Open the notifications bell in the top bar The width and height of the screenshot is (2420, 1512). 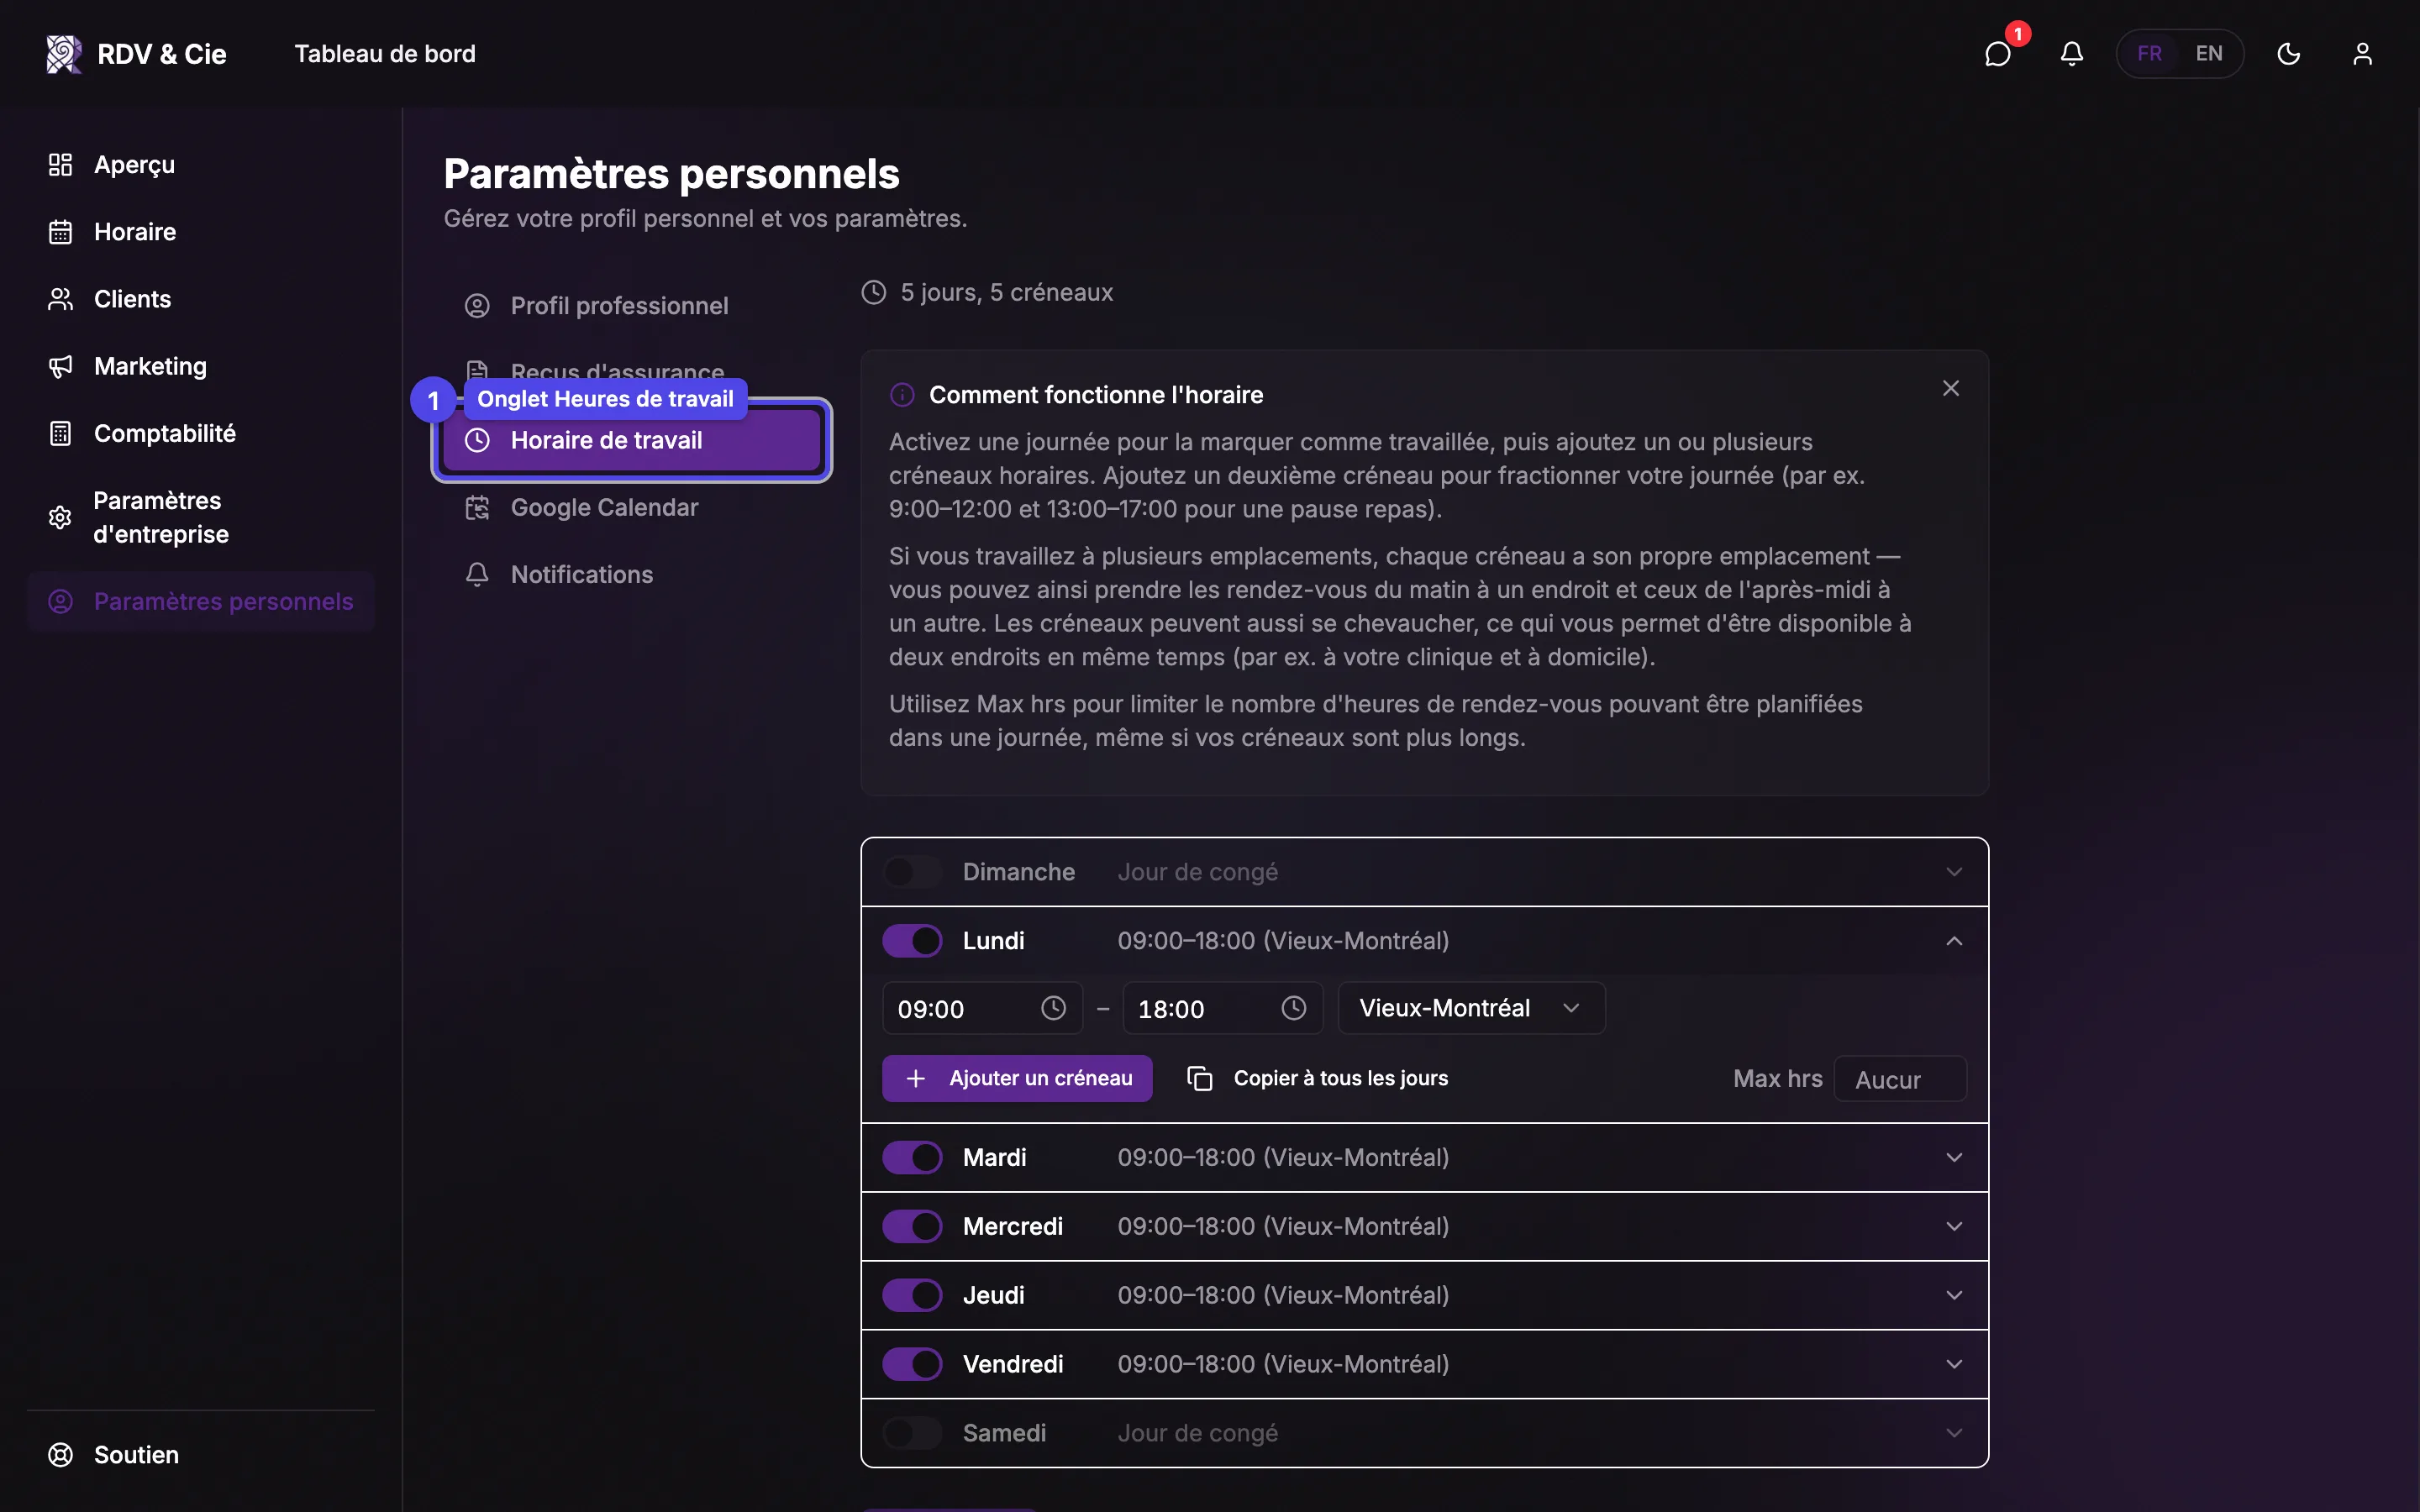(x=2072, y=54)
